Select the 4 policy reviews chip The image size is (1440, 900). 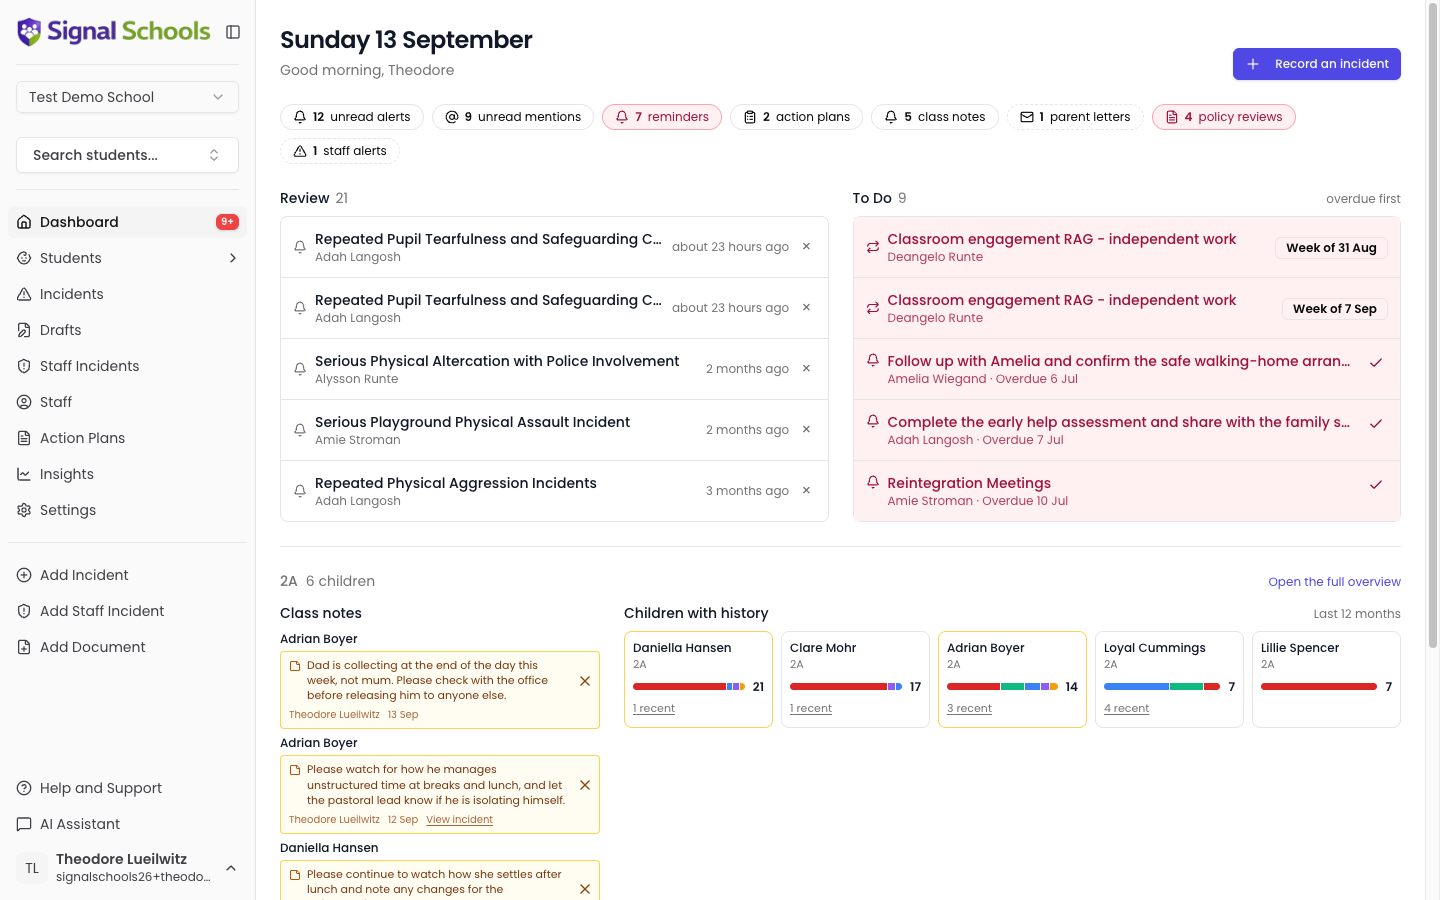click(1224, 117)
